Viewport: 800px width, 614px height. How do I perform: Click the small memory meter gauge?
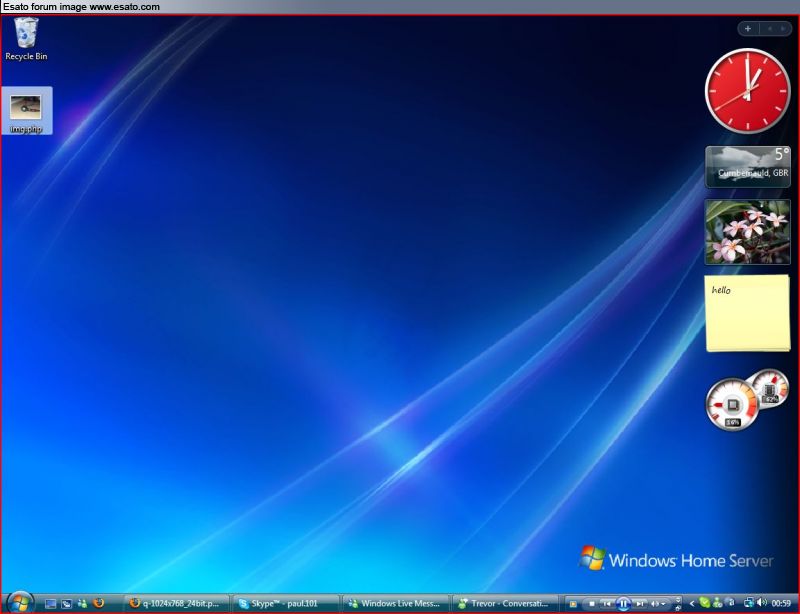[x=770, y=389]
